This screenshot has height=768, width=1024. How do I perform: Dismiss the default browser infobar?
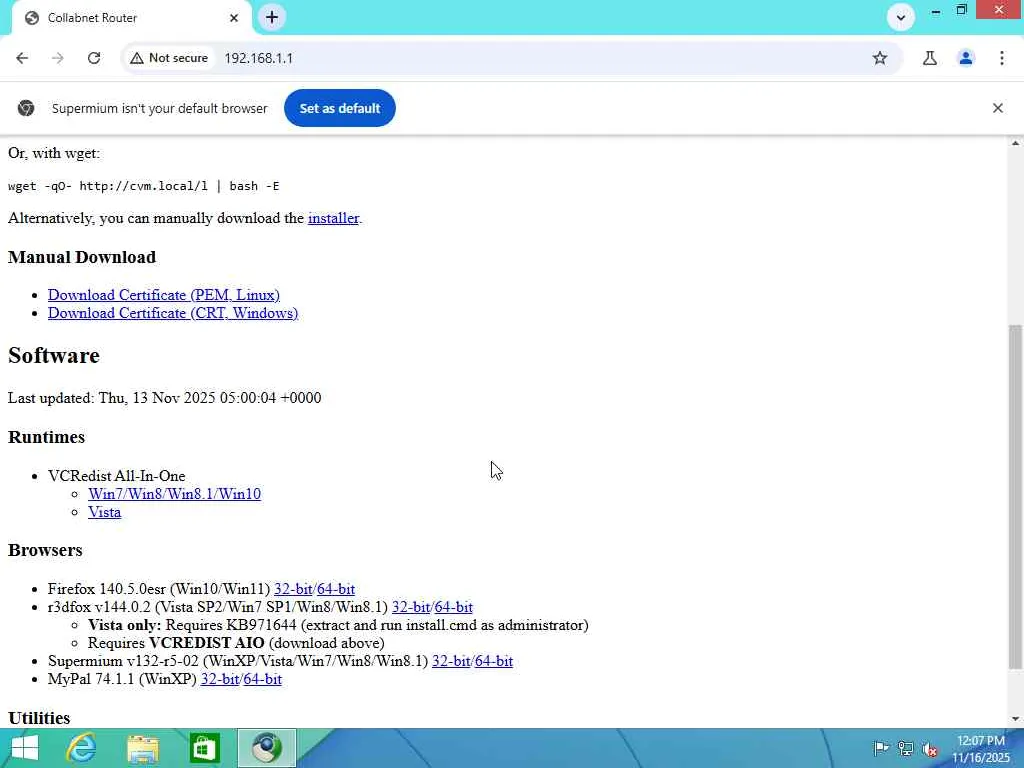(x=997, y=108)
